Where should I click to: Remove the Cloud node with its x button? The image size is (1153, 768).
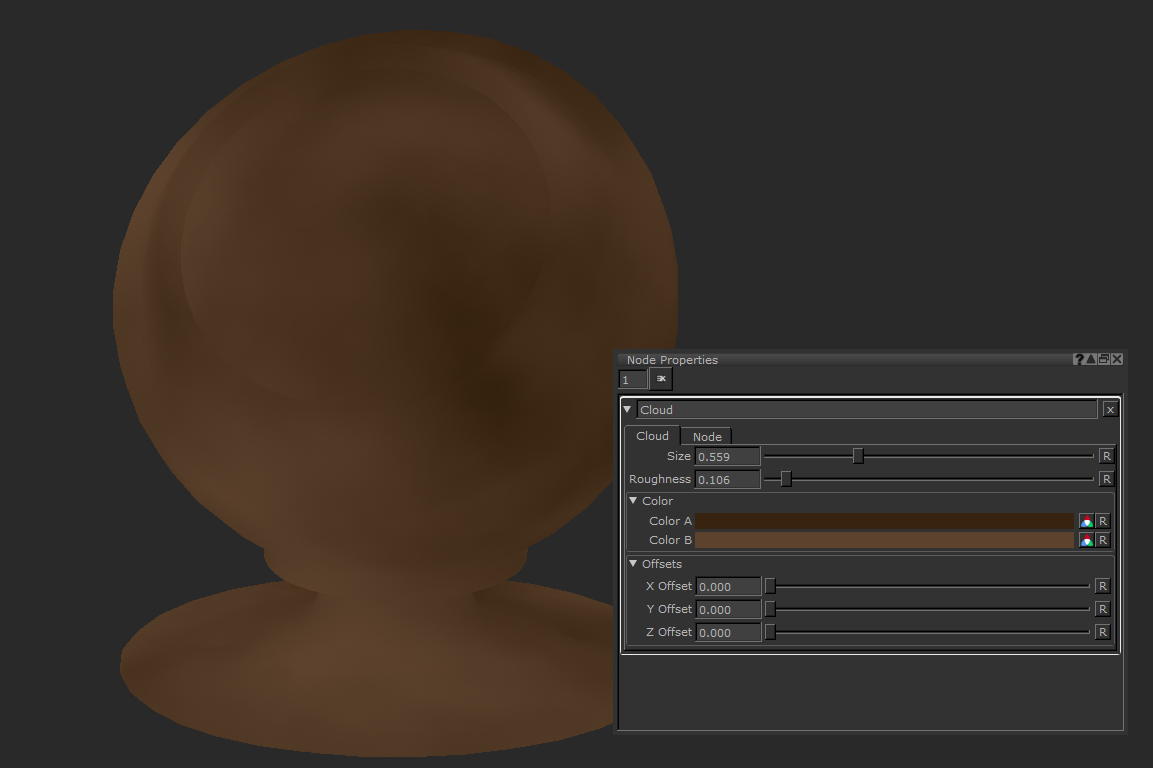coord(1110,409)
